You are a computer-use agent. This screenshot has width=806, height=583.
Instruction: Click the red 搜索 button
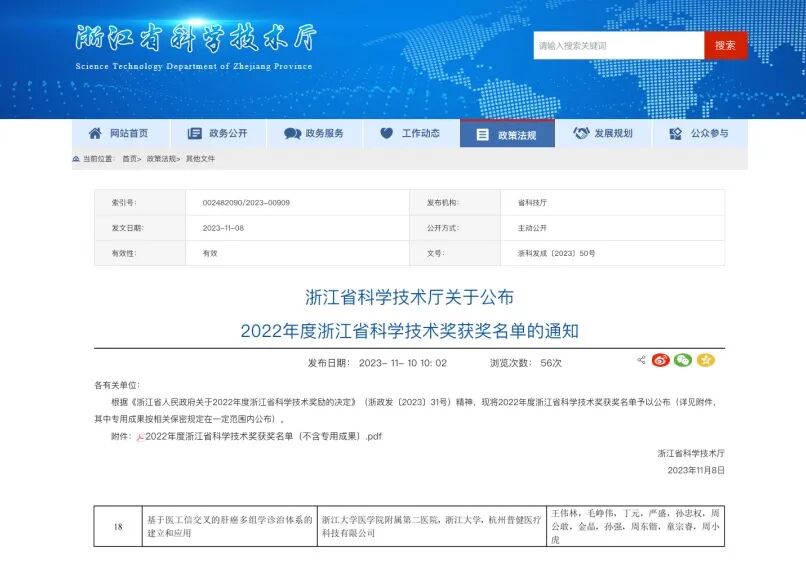(725, 46)
